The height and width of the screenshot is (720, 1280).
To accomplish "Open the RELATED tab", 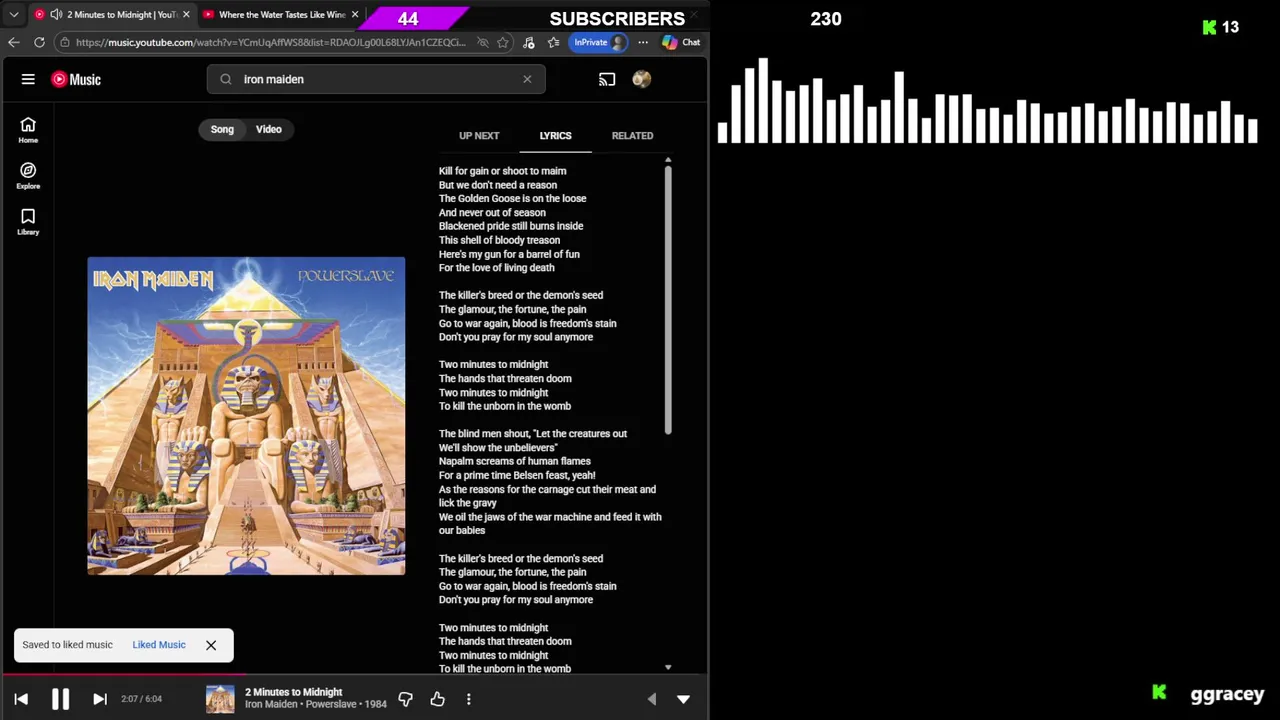I will pos(632,135).
